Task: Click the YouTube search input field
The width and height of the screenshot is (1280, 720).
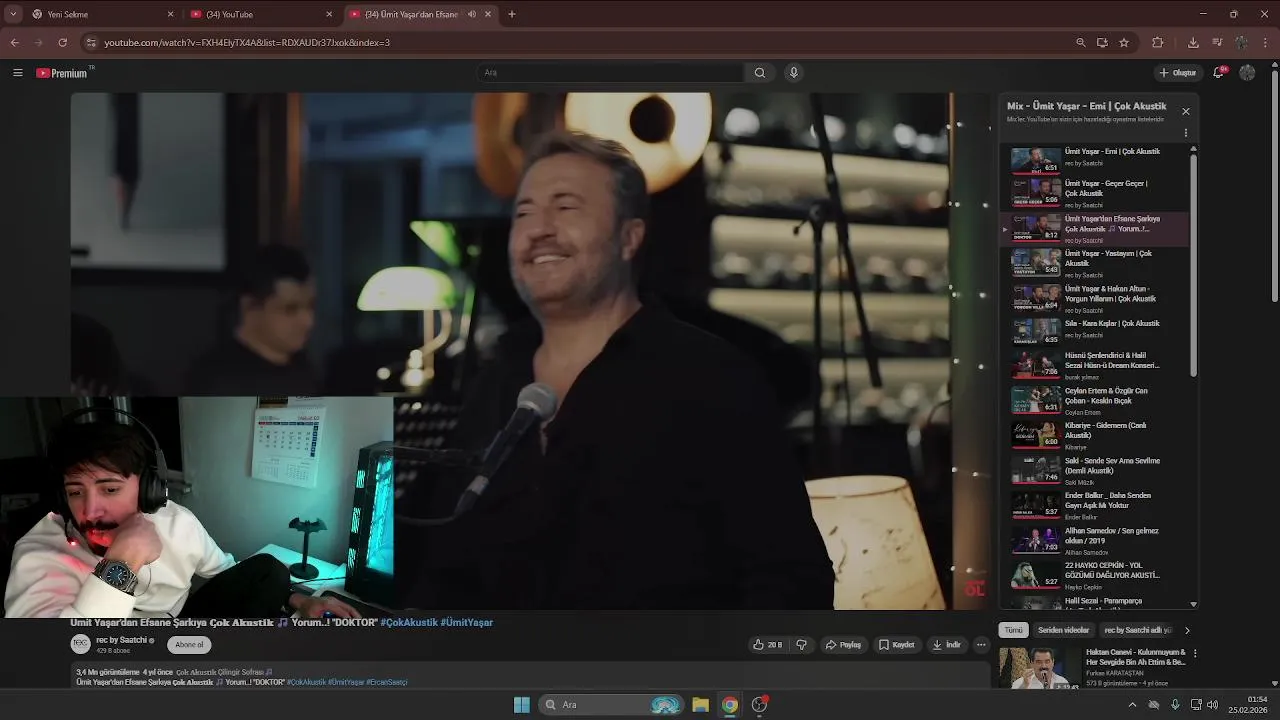Action: pos(610,73)
